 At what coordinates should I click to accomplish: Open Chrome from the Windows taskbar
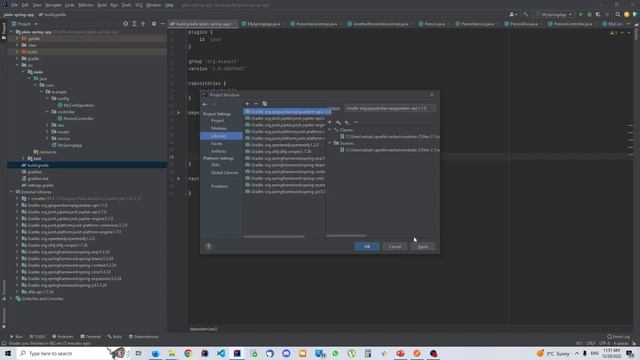188,353
